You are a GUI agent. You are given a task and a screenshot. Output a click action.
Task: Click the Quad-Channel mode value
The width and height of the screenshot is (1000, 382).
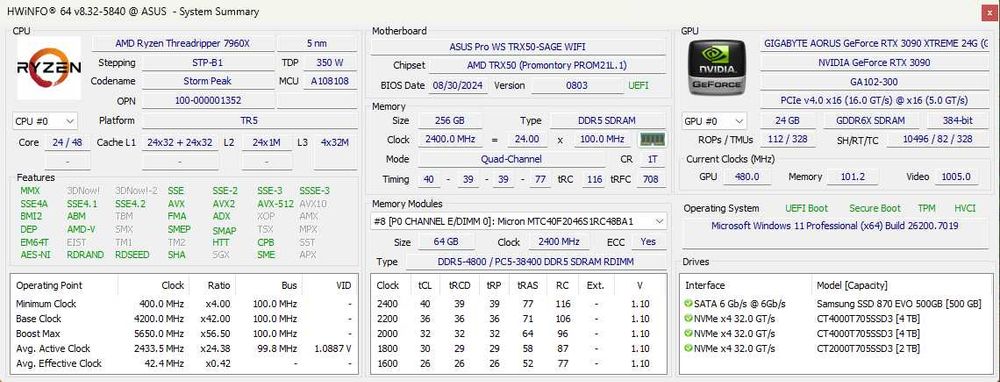(x=511, y=159)
